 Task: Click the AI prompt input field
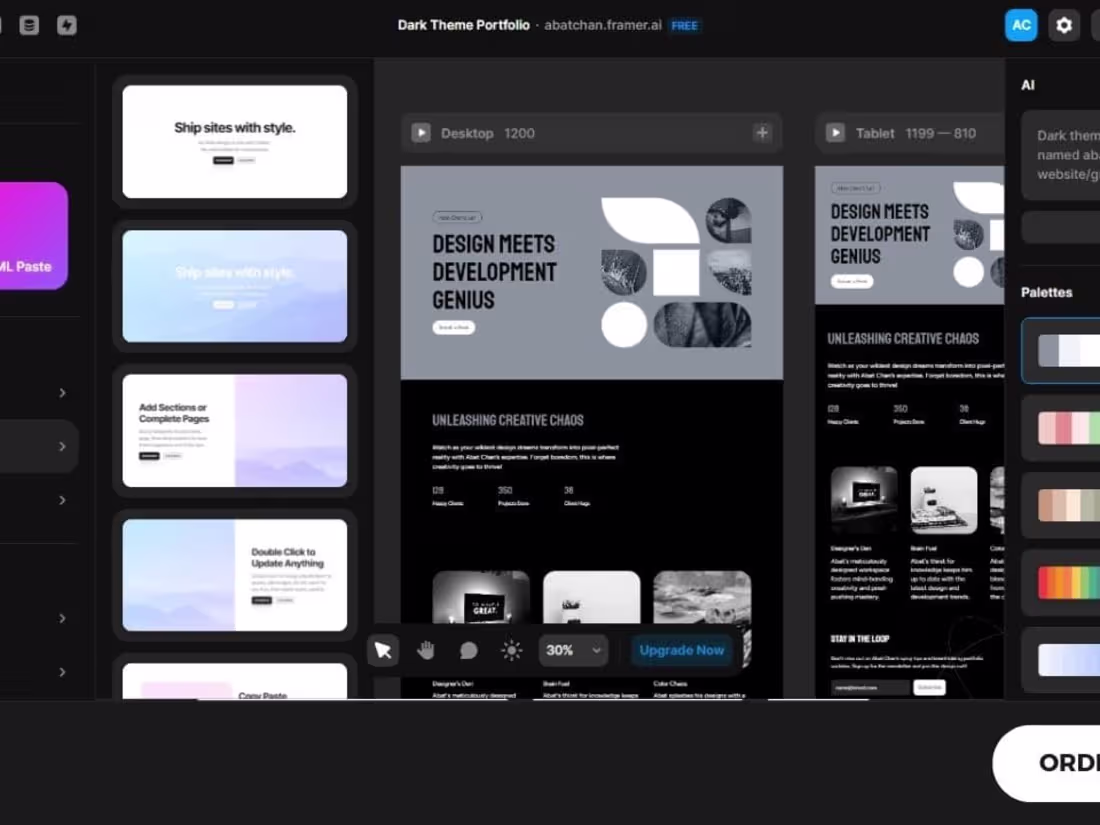coord(1065,155)
